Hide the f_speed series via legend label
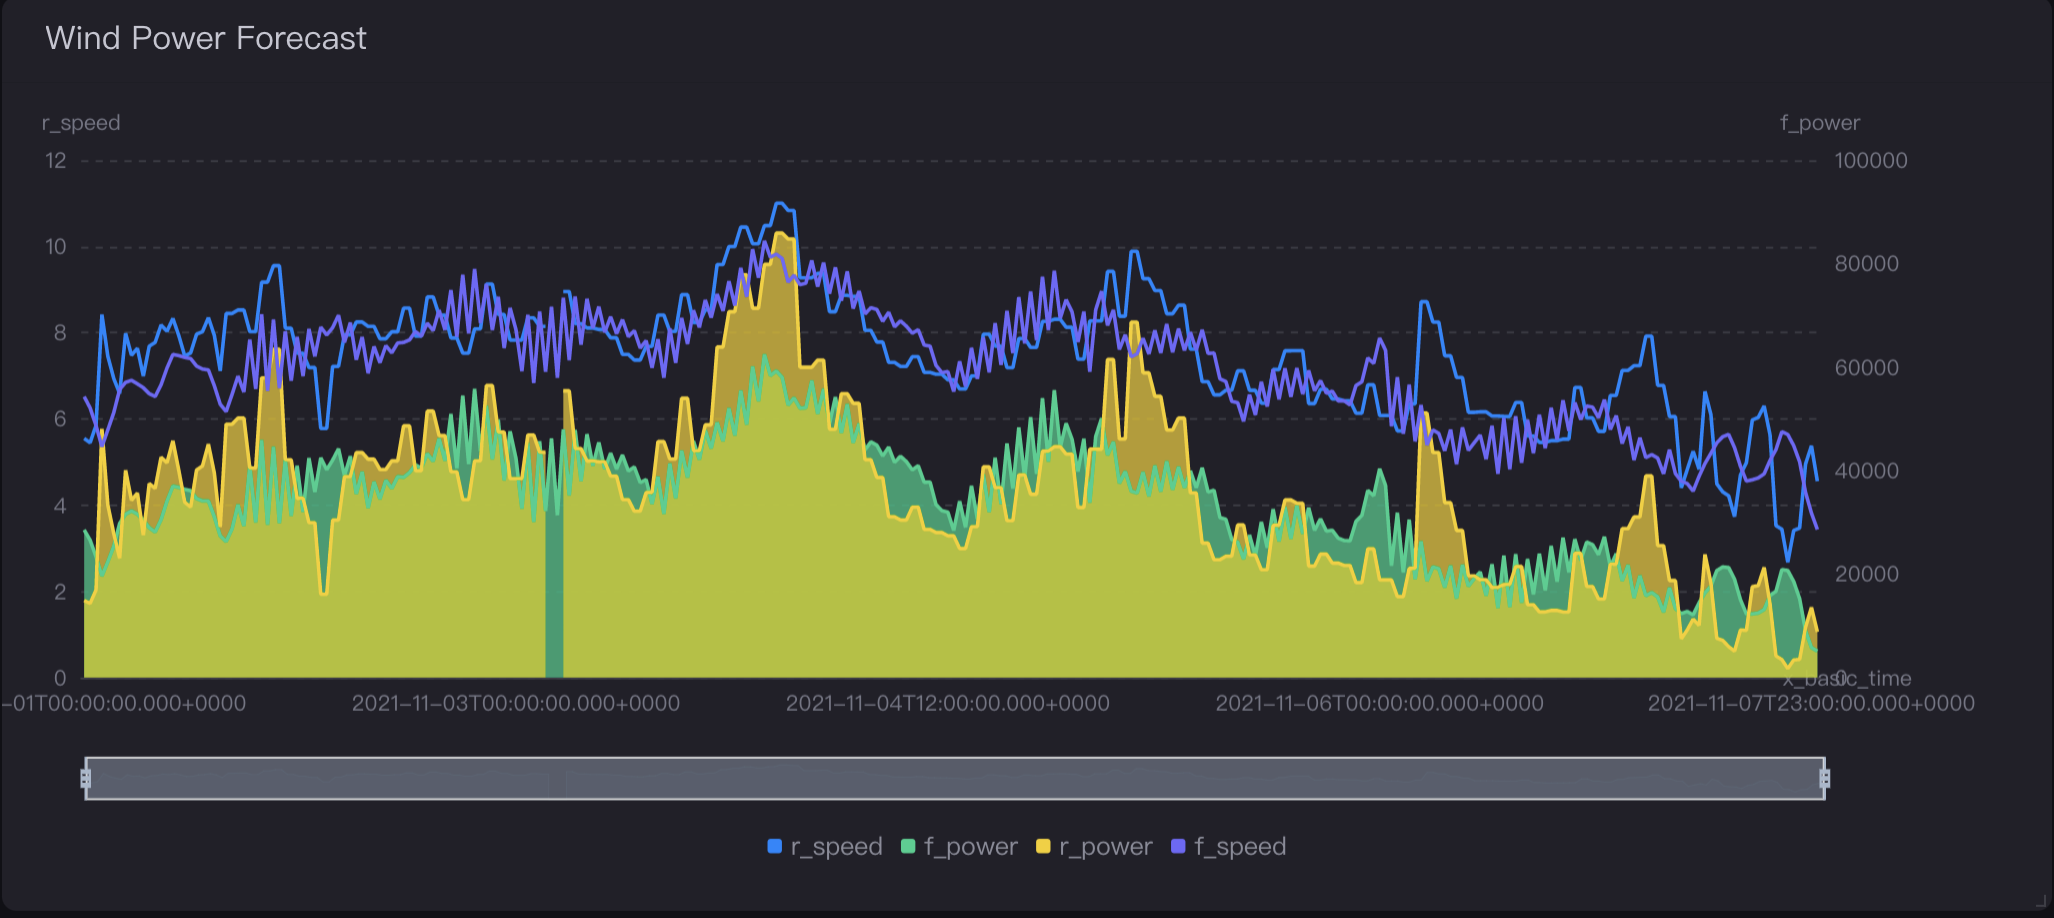The width and height of the screenshot is (2054, 918). pyautogui.click(x=1240, y=847)
